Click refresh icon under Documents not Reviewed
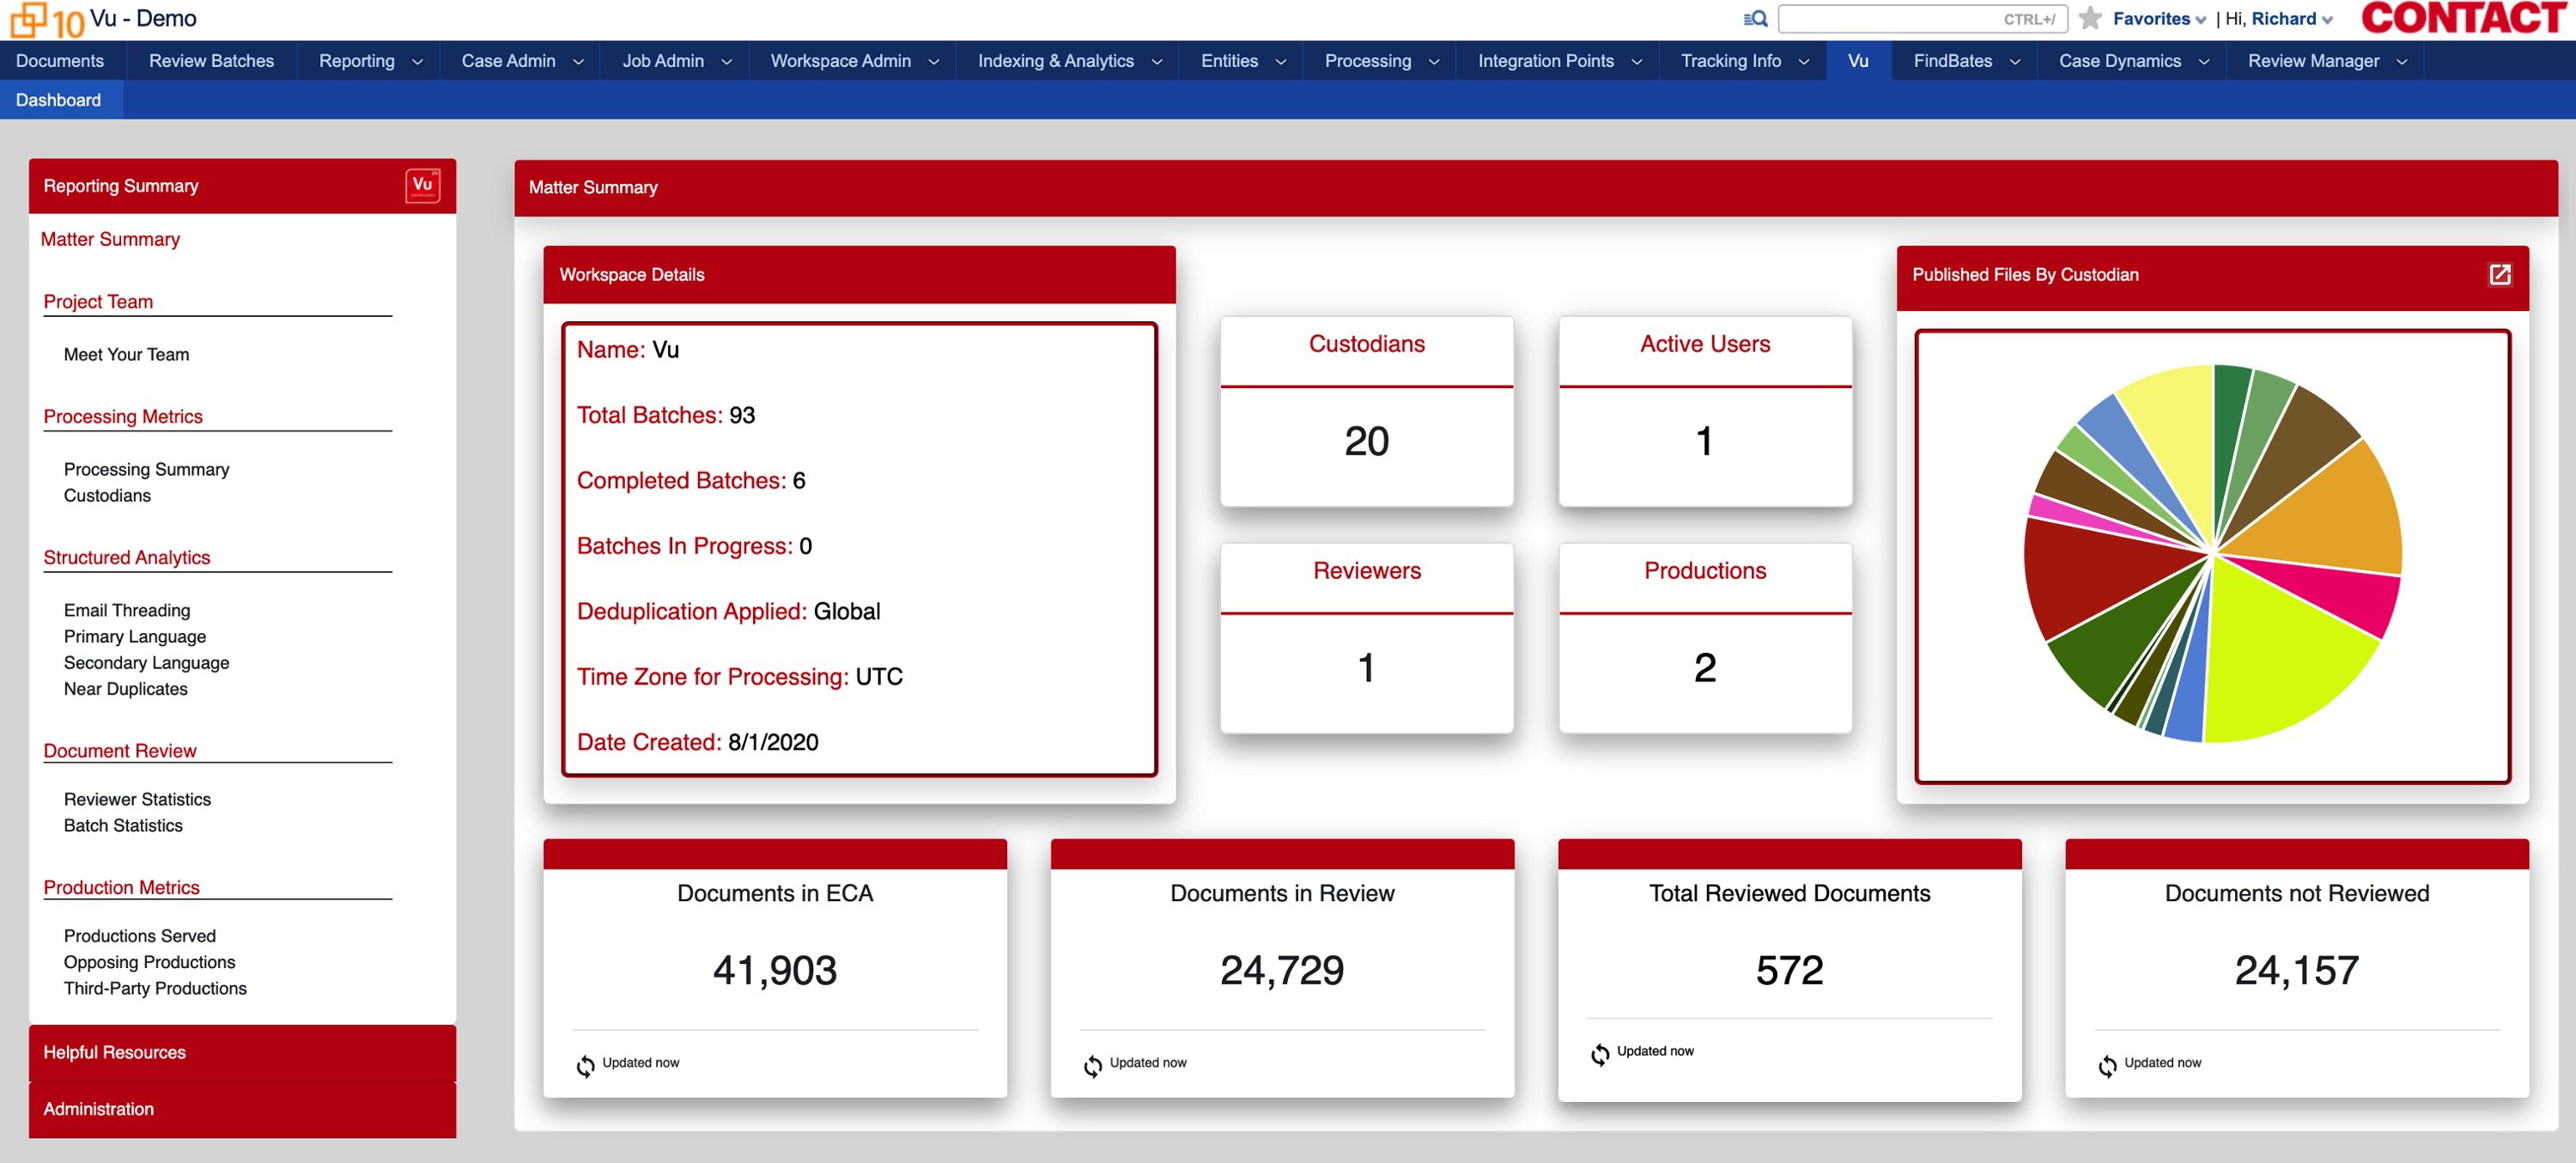Viewport: 2576px width, 1163px height. 2107,1066
